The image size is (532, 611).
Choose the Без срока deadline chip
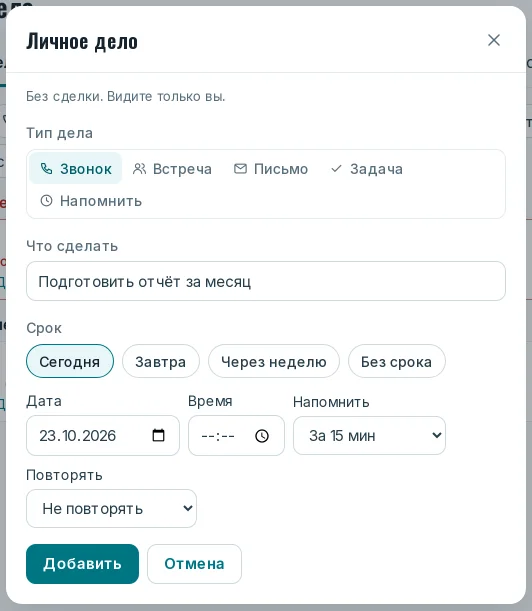(x=396, y=361)
